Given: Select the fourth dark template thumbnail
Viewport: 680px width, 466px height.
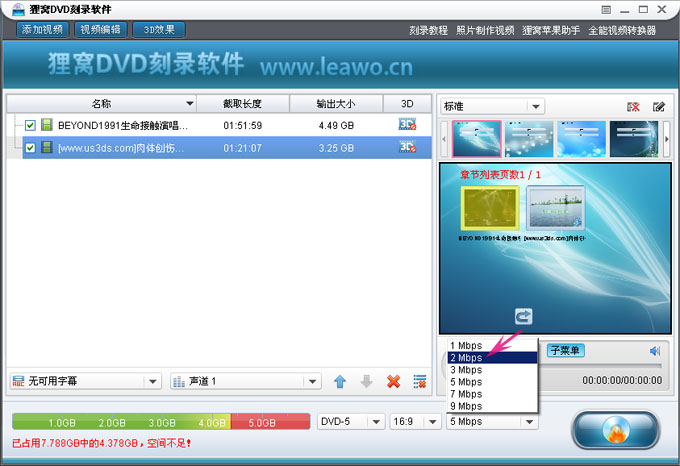Looking at the screenshot, I should pos(634,139).
